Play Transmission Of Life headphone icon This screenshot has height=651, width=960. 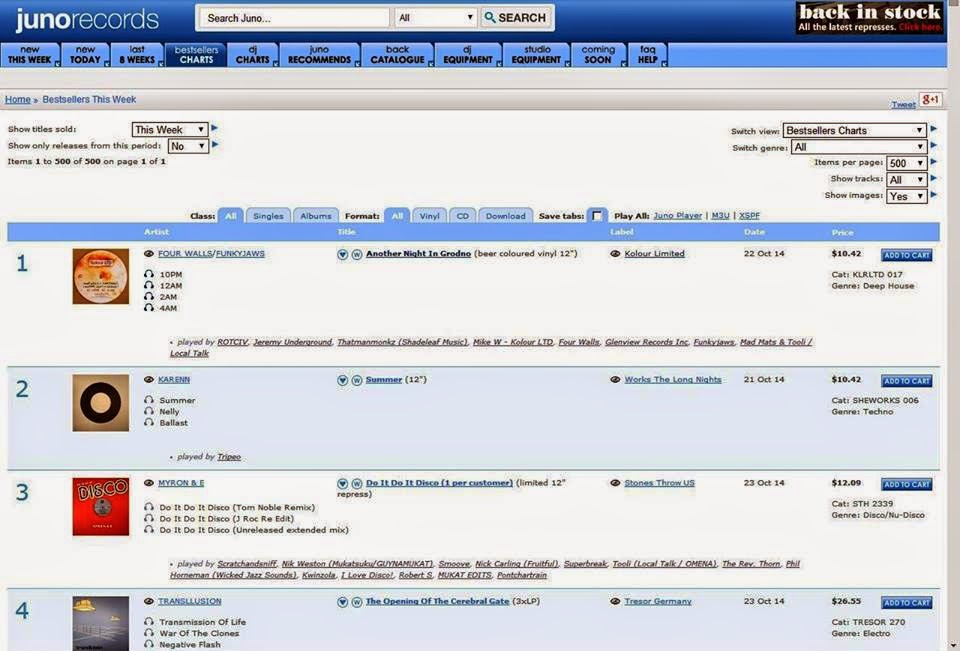tap(149, 622)
